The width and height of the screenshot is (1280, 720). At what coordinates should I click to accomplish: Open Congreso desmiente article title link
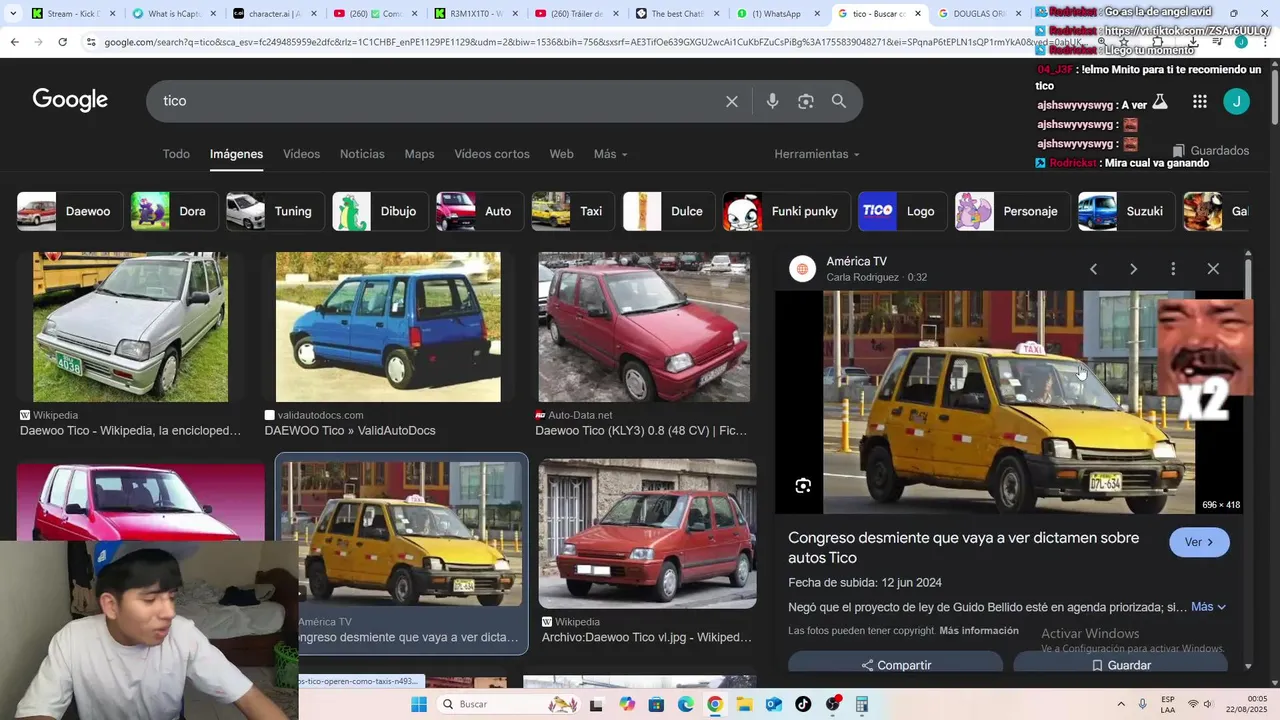click(964, 548)
